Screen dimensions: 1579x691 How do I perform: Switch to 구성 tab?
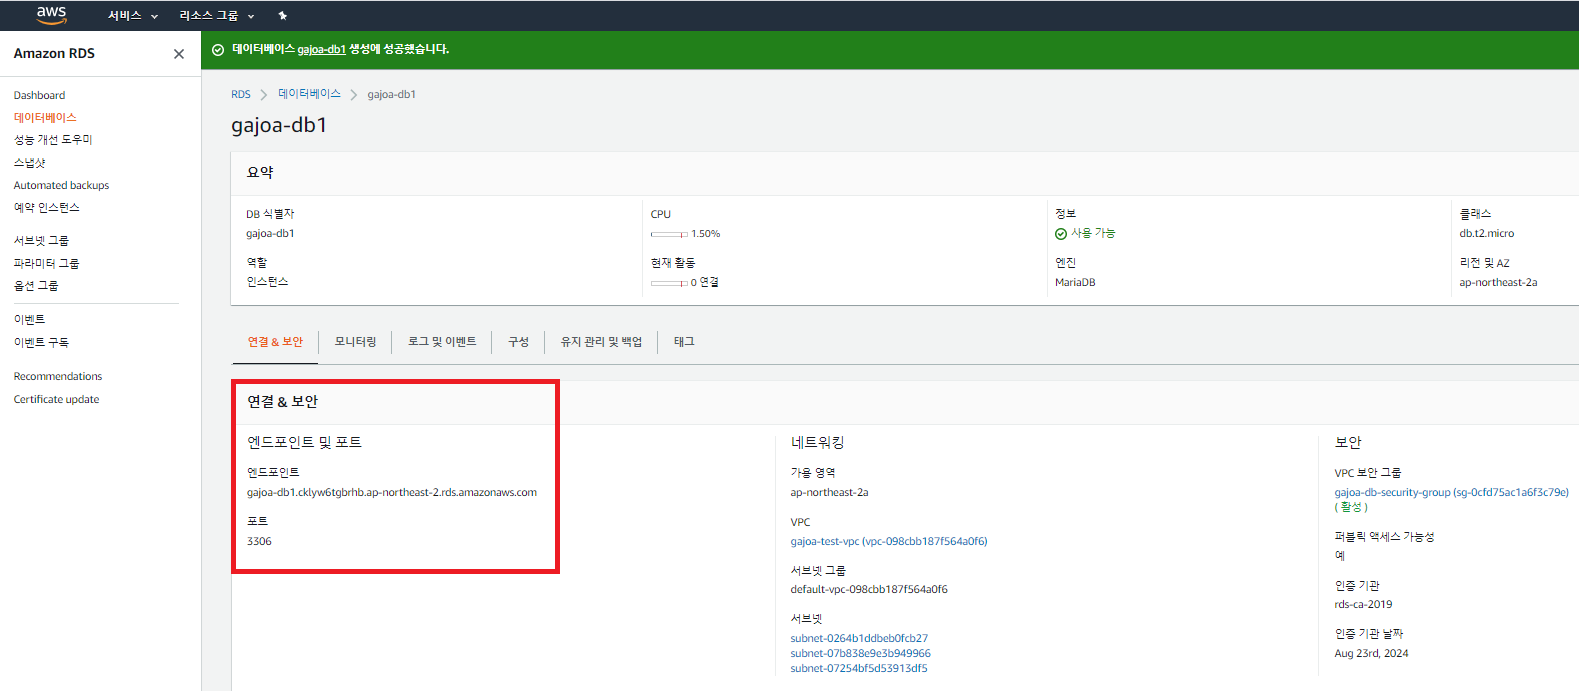click(518, 342)
